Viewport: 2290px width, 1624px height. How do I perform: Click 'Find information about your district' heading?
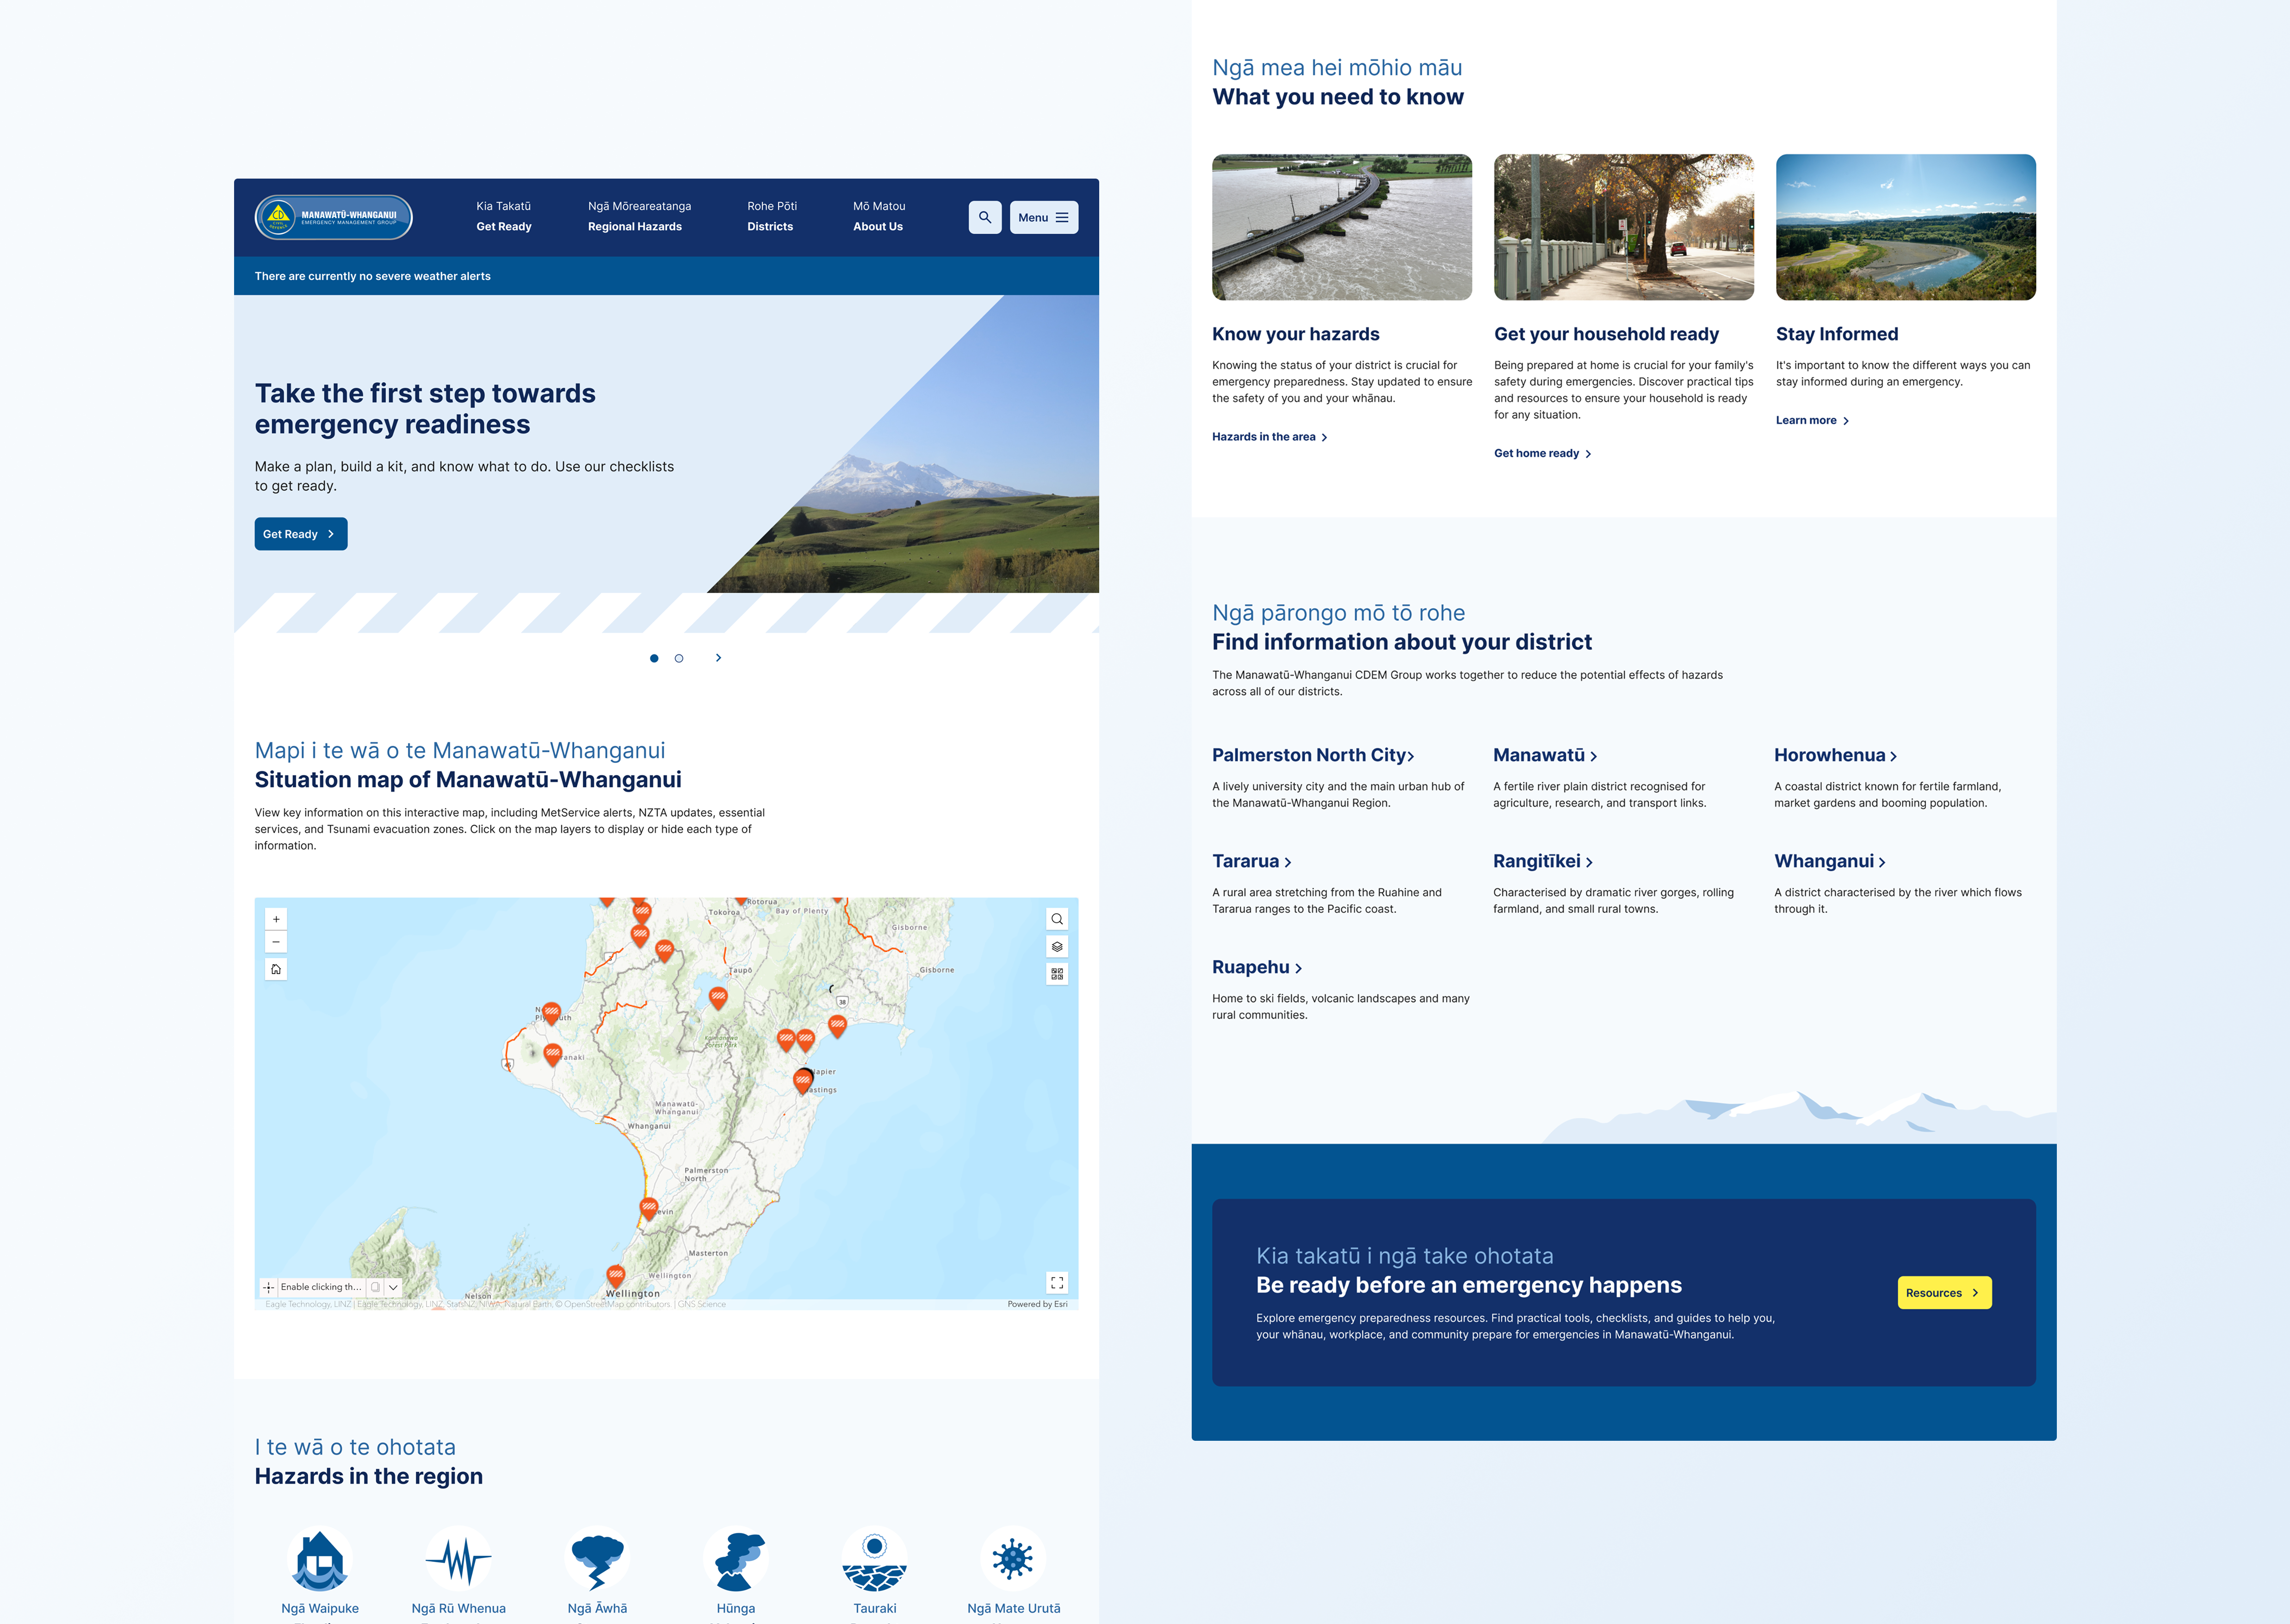pos(1402,642)
